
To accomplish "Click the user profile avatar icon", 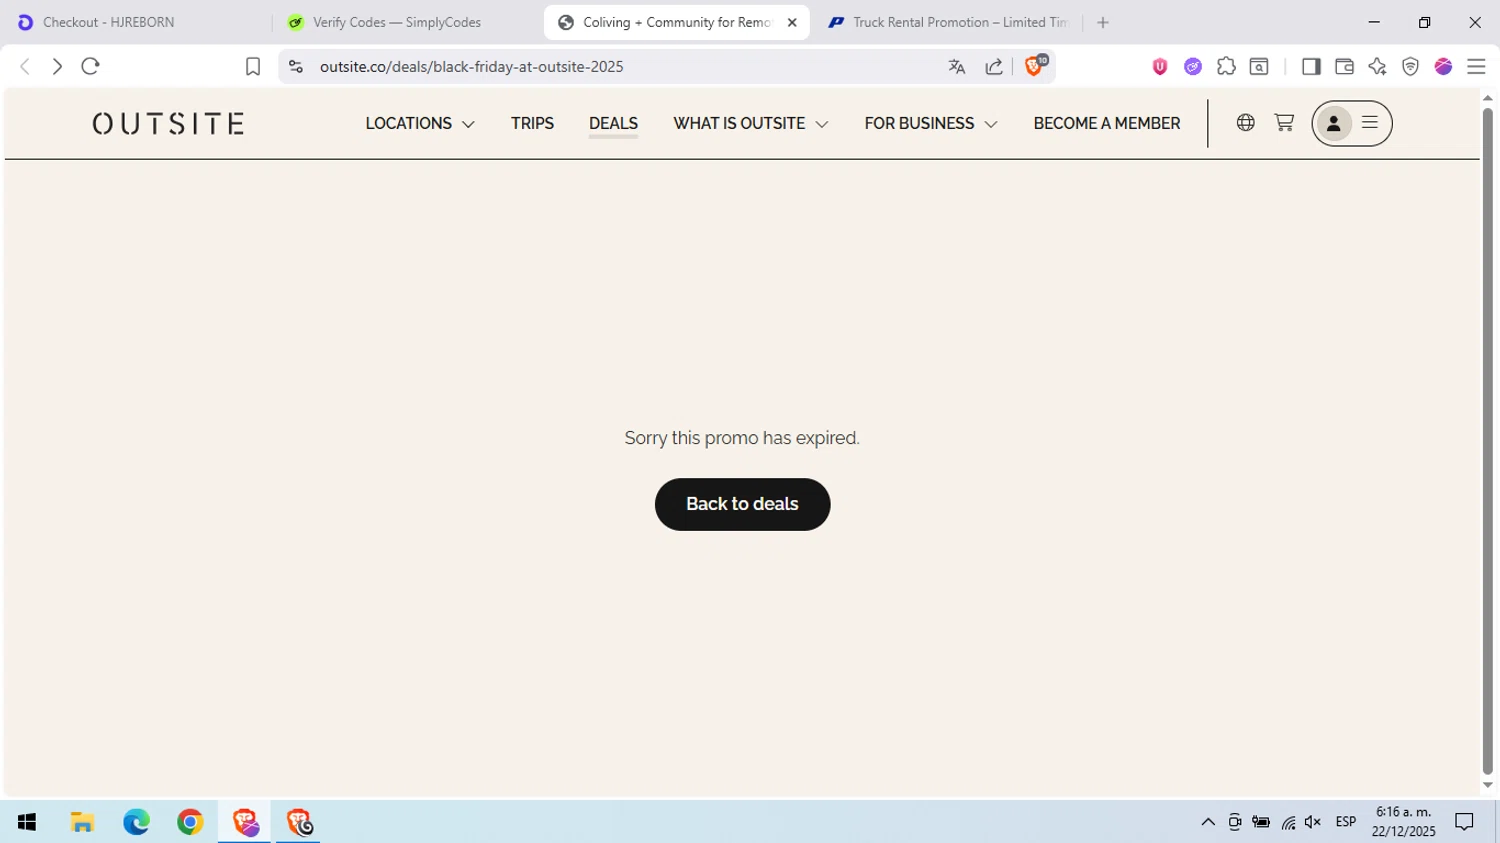I will 1333,123.
